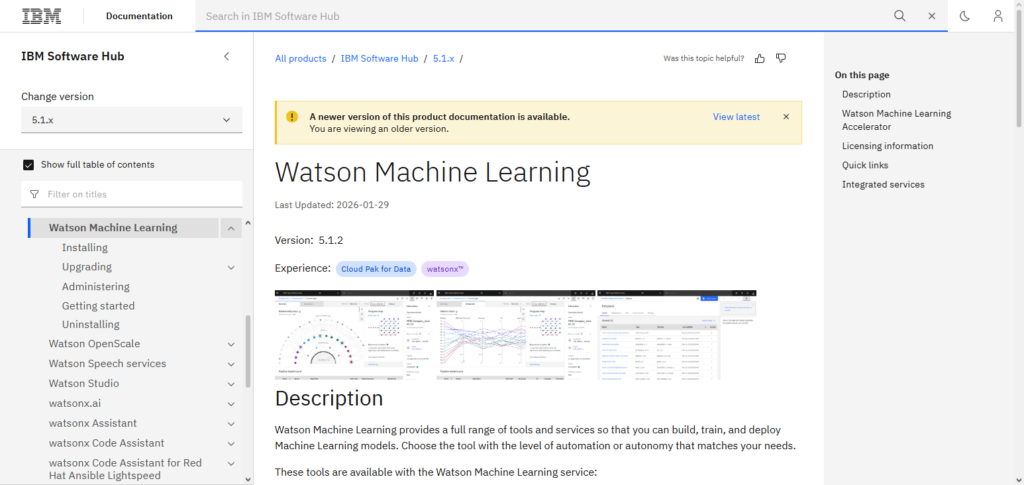Jump to Quick links section
Viewport: 1024px width, 485px height.
(865, 165)
